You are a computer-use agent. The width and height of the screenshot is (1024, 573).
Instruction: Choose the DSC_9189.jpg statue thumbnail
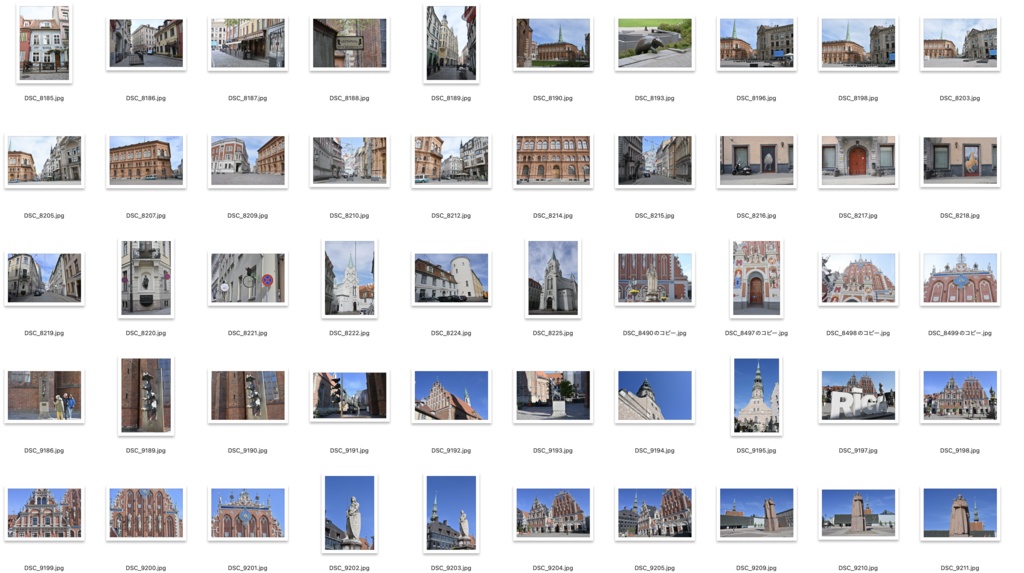tap(146, 395)
